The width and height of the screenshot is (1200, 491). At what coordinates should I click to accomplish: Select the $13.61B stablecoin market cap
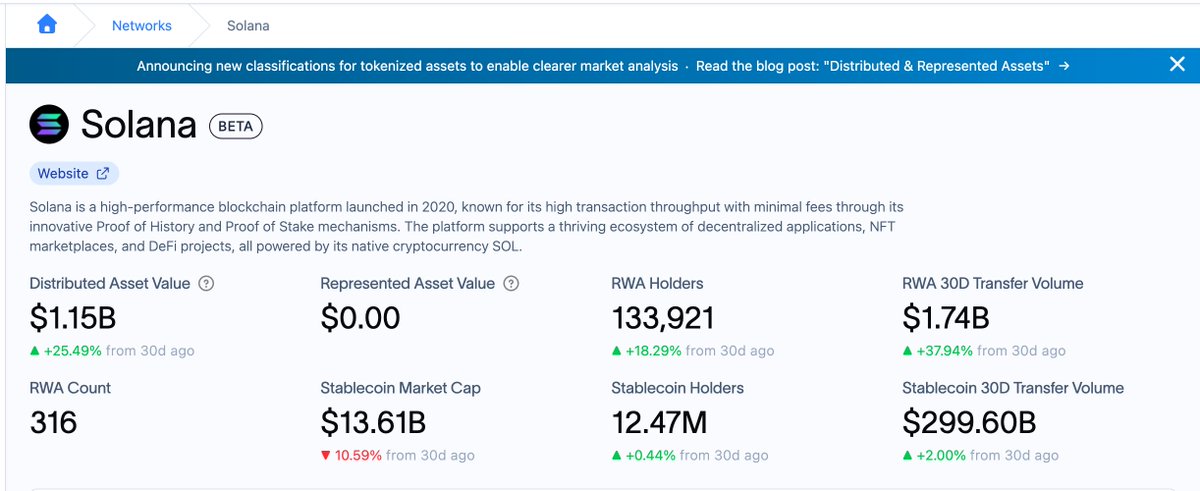click(373, 422)
